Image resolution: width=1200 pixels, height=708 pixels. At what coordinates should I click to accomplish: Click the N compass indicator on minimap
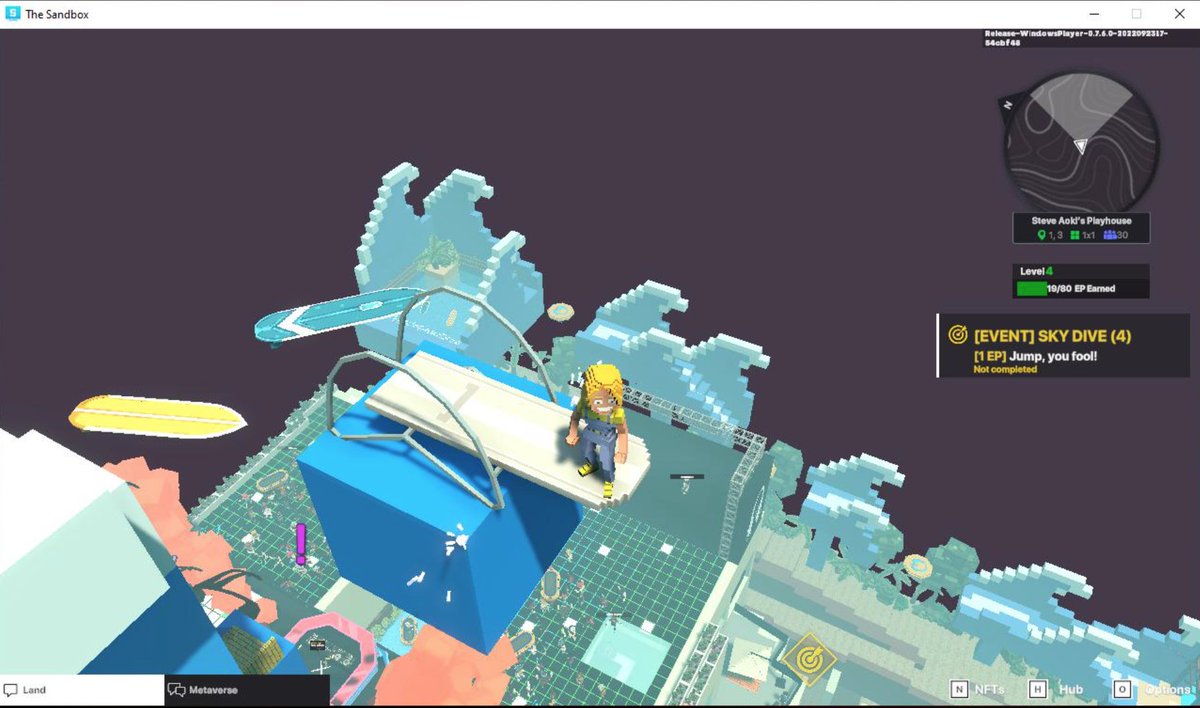pyautogui.click(x=1009, y=103)
